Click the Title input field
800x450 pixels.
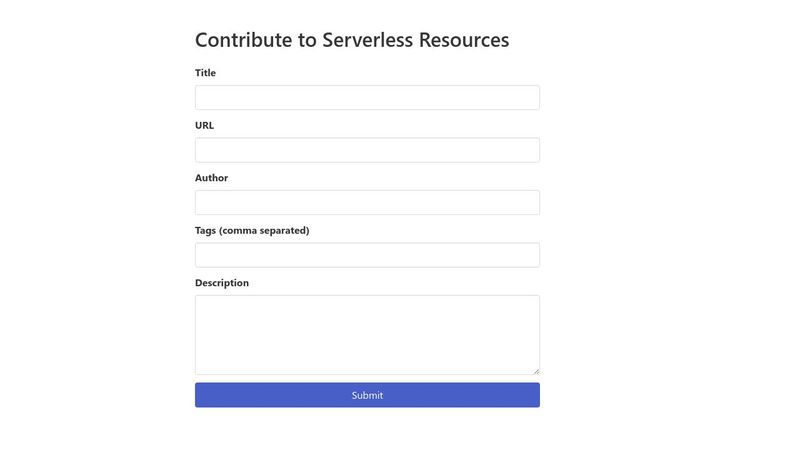(367, 97)
